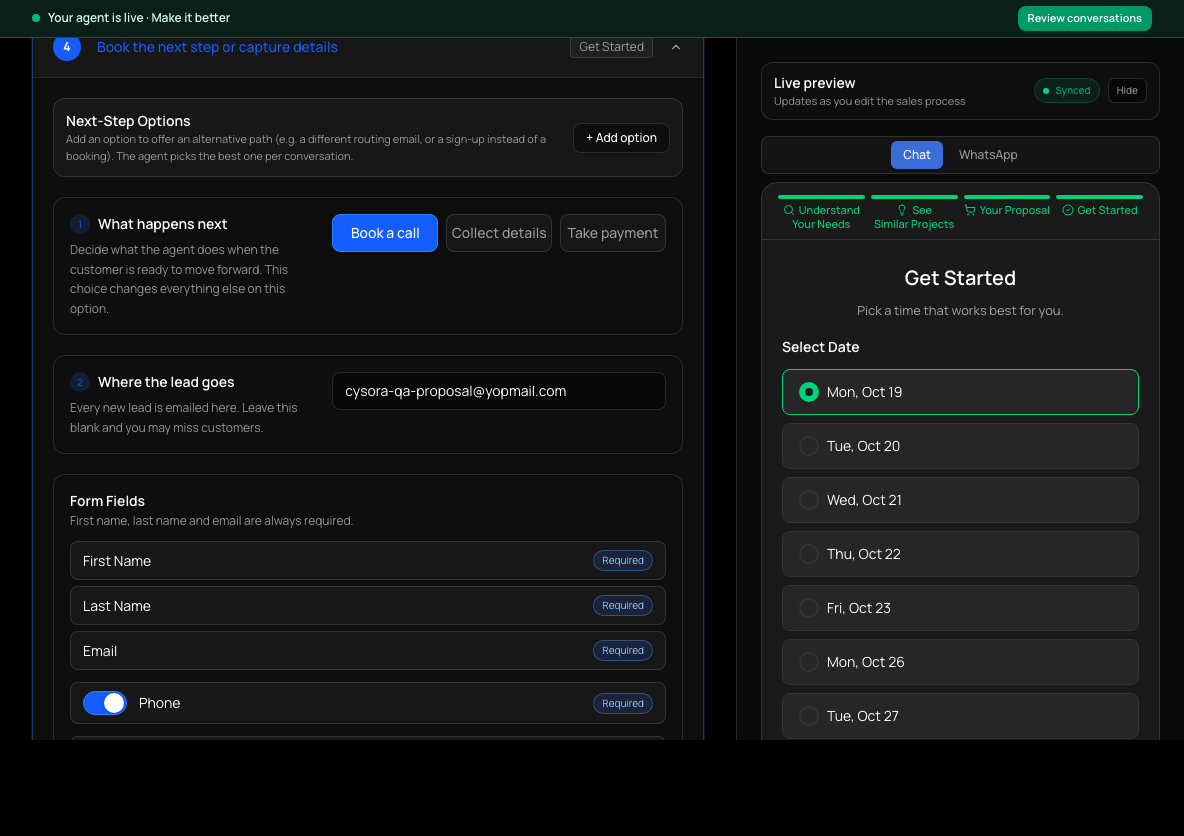Screen dimensions: 1184x836
Task: Click the lightbulb icon beside See Similar Projects
Action: [x=902, y=210]
